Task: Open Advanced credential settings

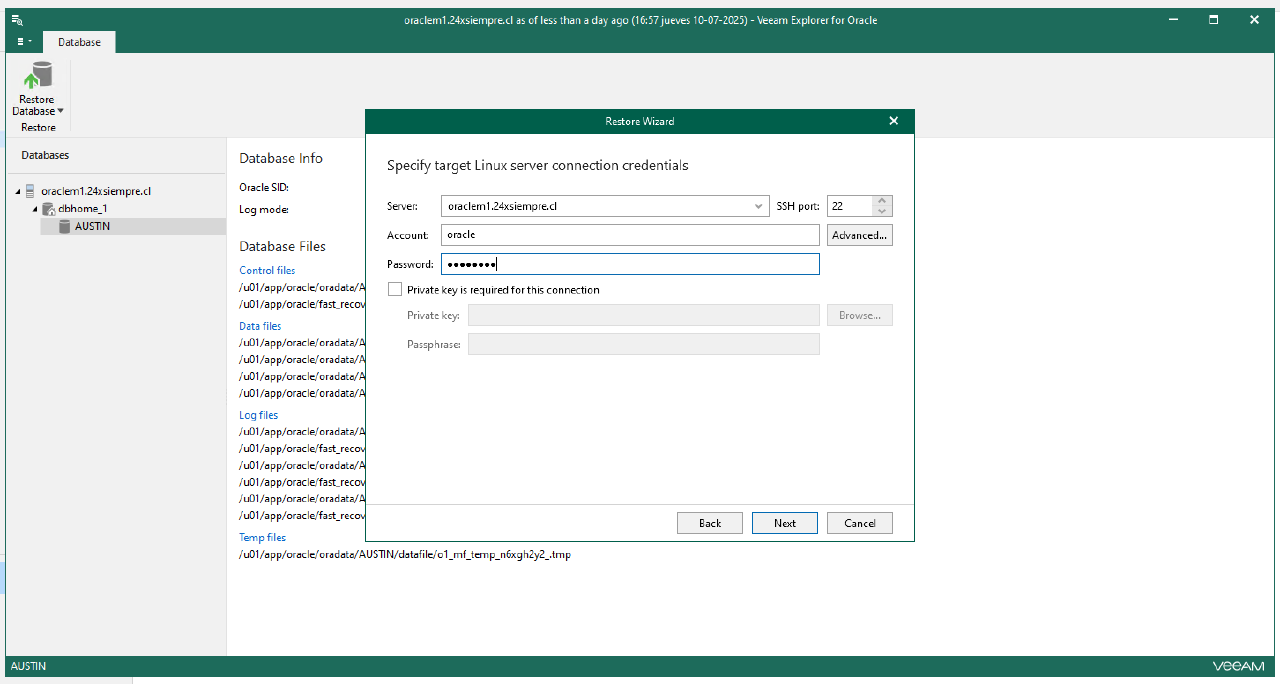Action: [x=859, y=235]
